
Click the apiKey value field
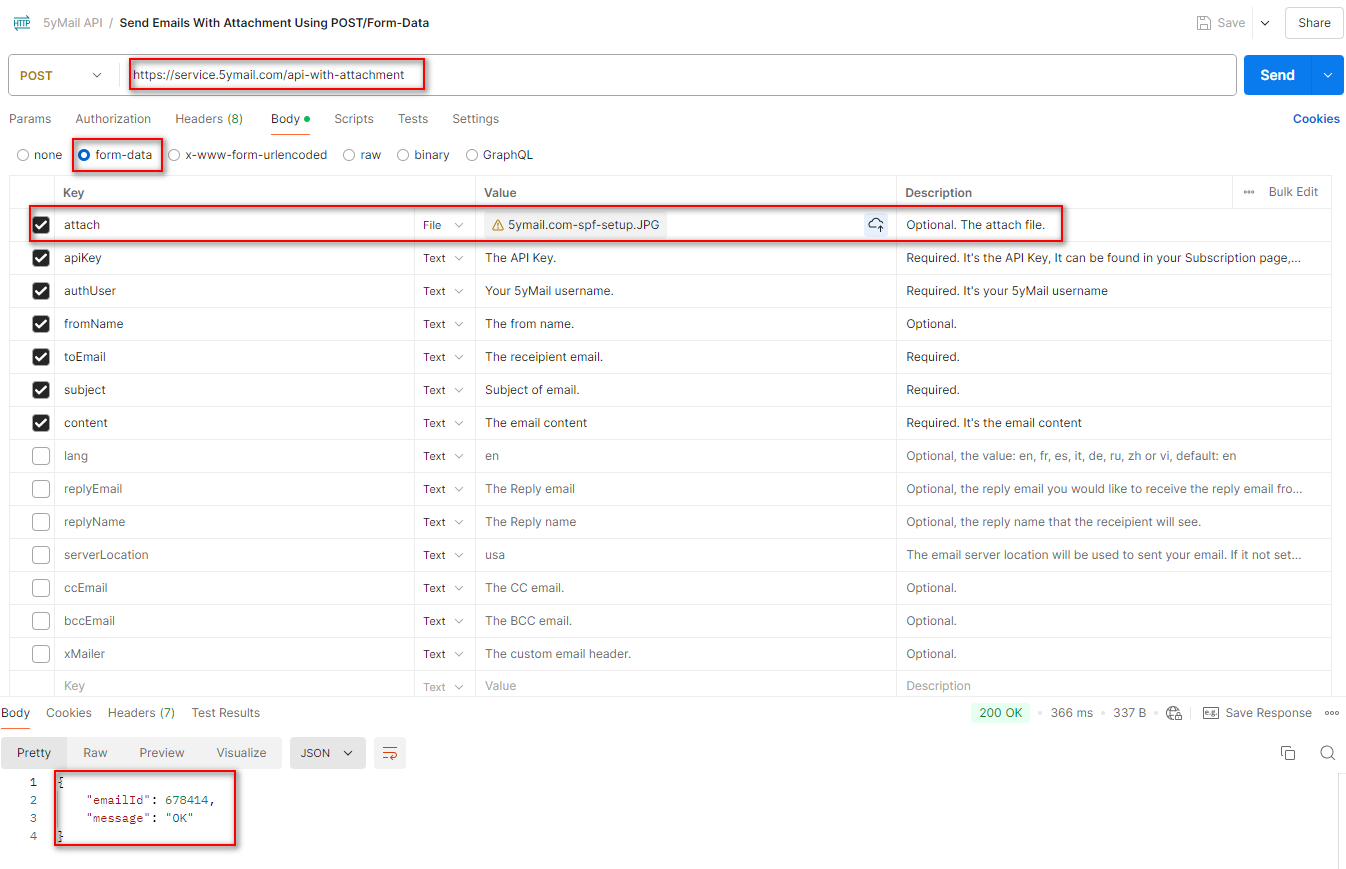(x=686, y=258)
